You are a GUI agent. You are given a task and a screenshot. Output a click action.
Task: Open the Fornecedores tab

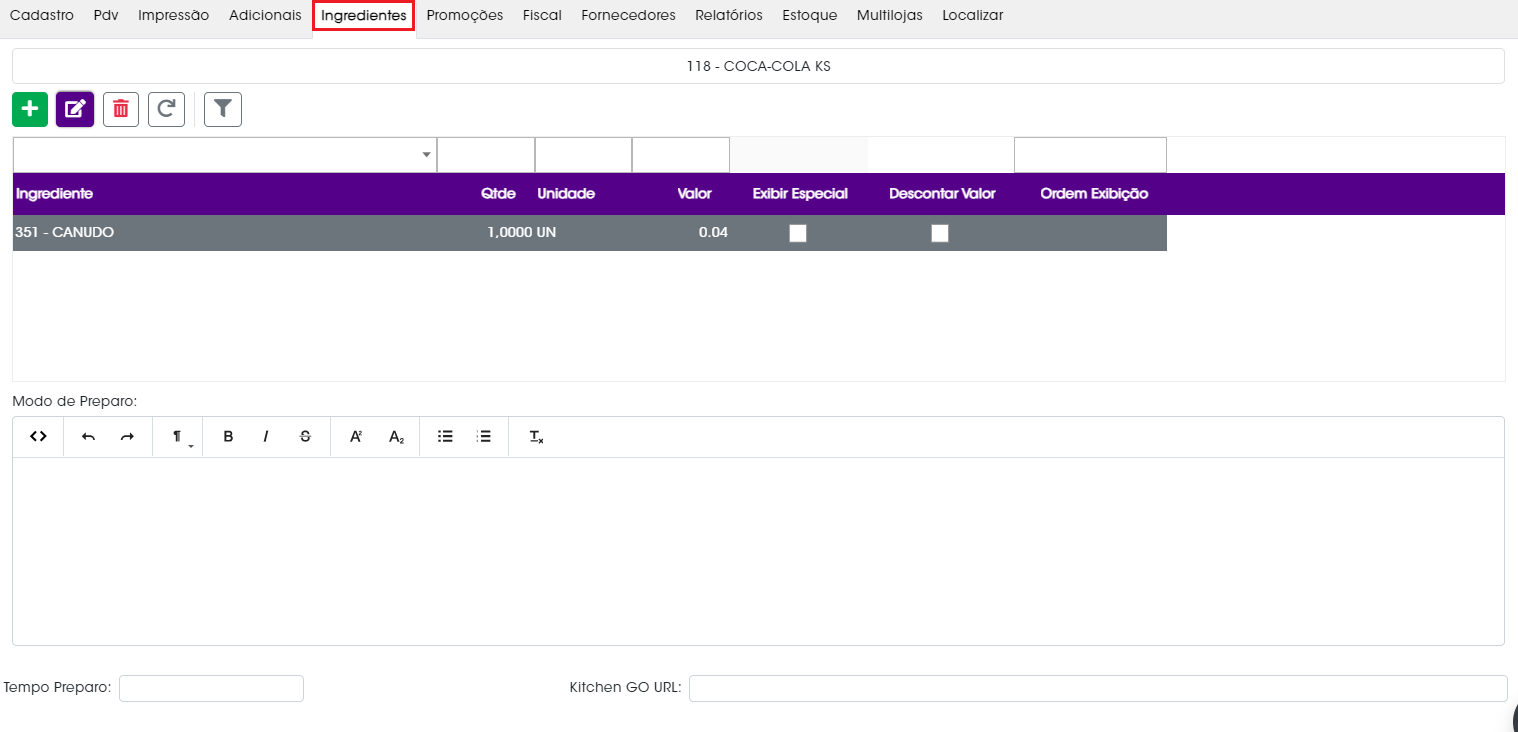[x=628, y=15]
